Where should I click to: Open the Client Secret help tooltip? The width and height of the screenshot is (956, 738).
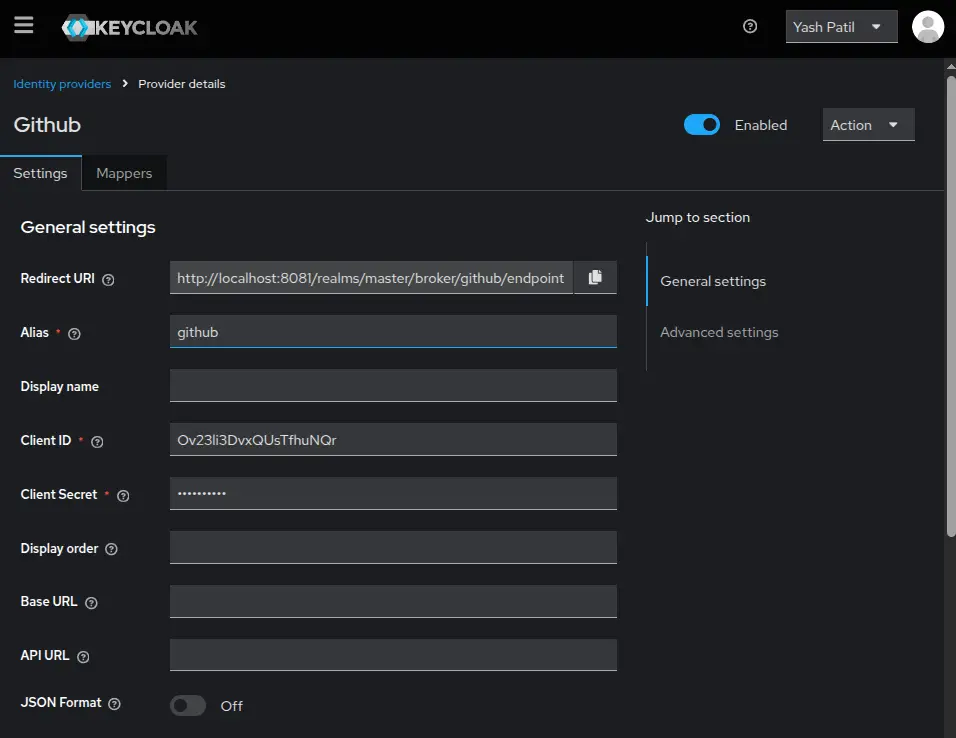[x=122, y=494]
